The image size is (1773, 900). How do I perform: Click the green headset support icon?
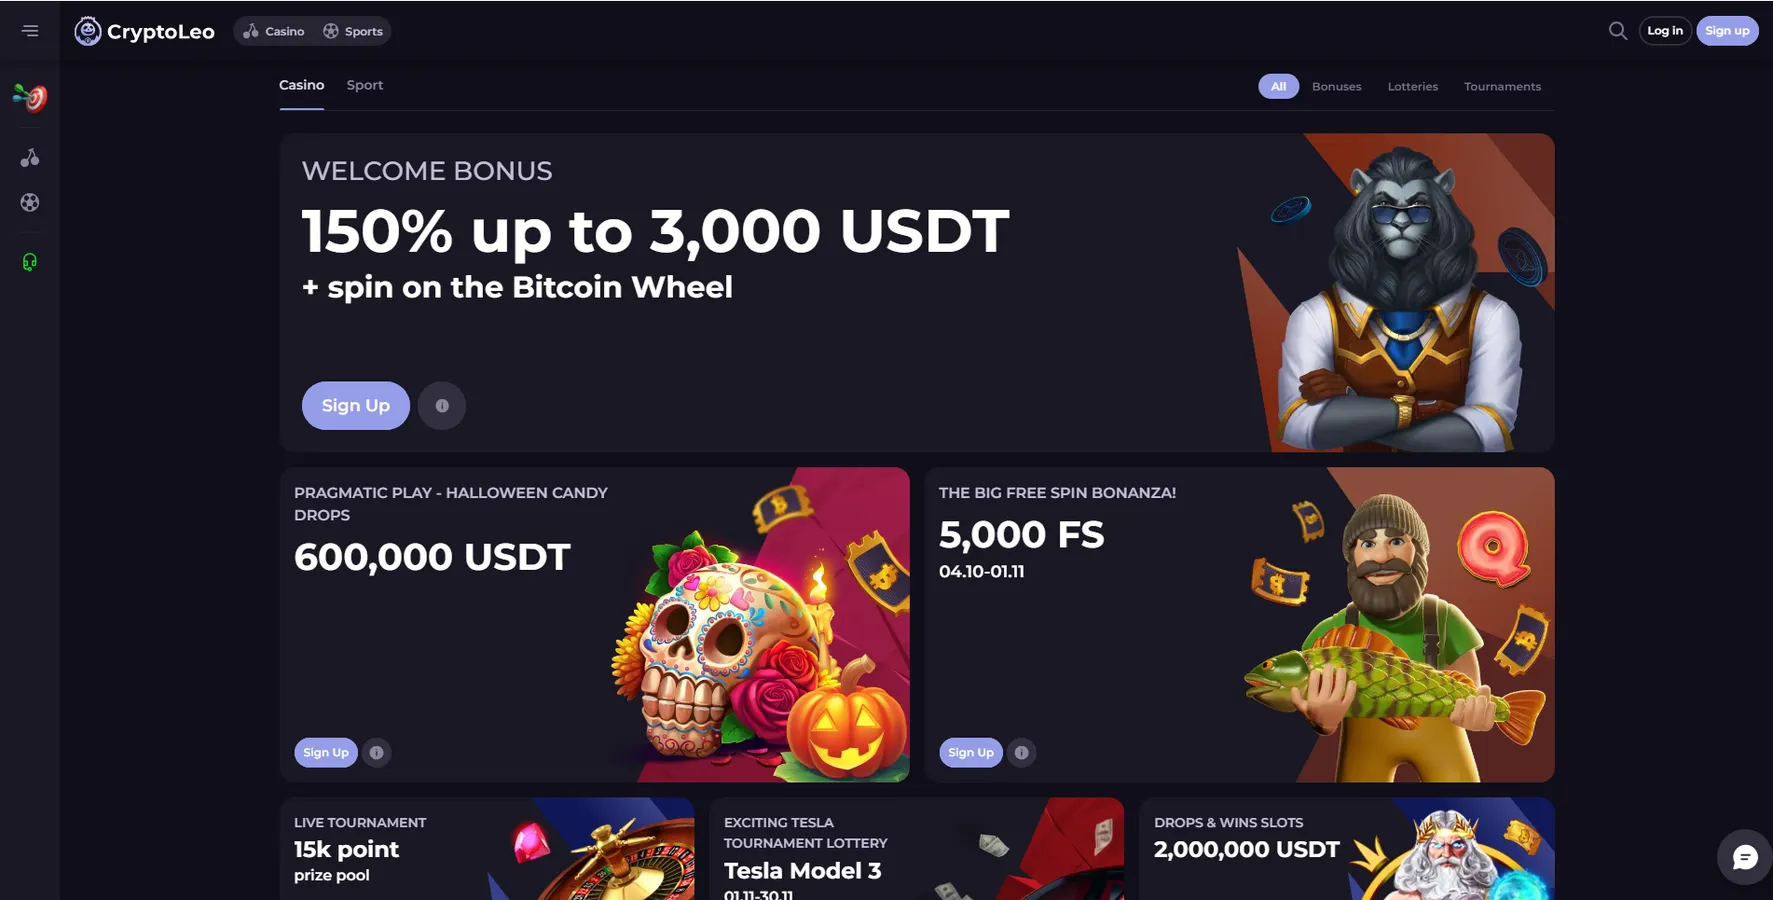tap(30, 262)
